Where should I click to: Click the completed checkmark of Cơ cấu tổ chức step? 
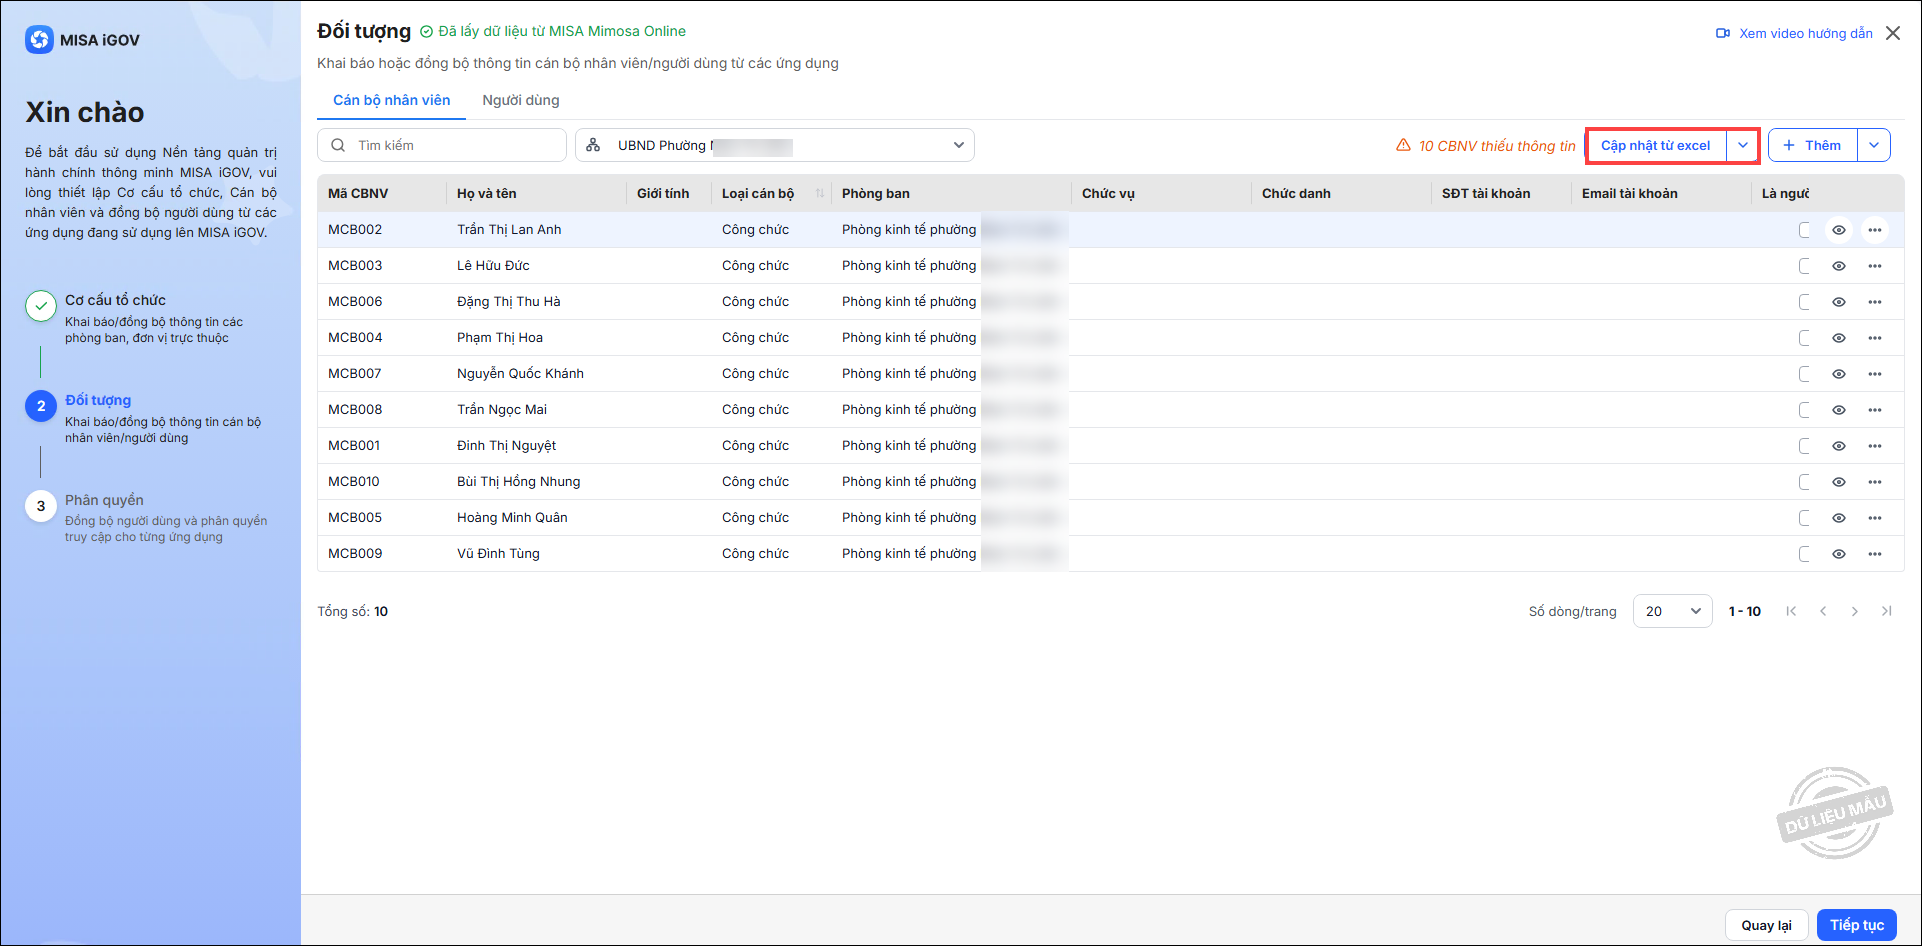[x=41, y=306]
